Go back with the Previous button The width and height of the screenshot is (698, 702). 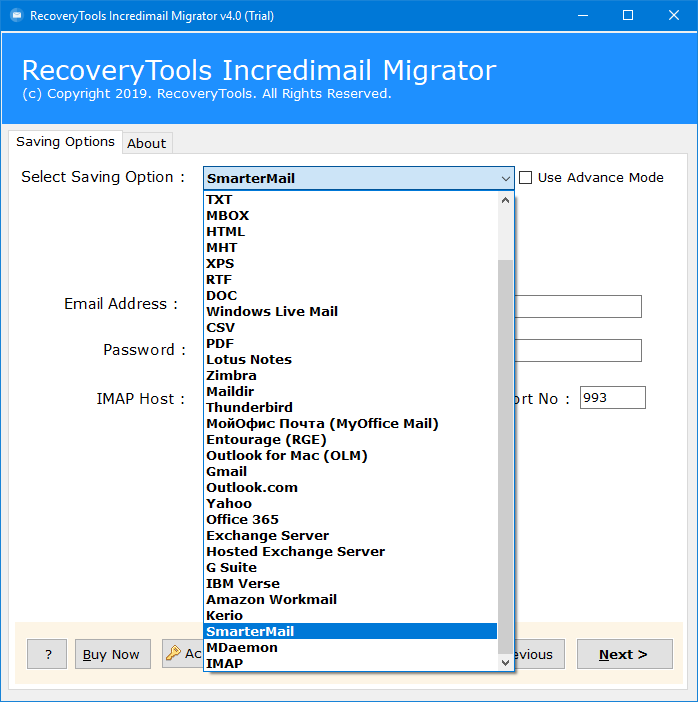539,654
